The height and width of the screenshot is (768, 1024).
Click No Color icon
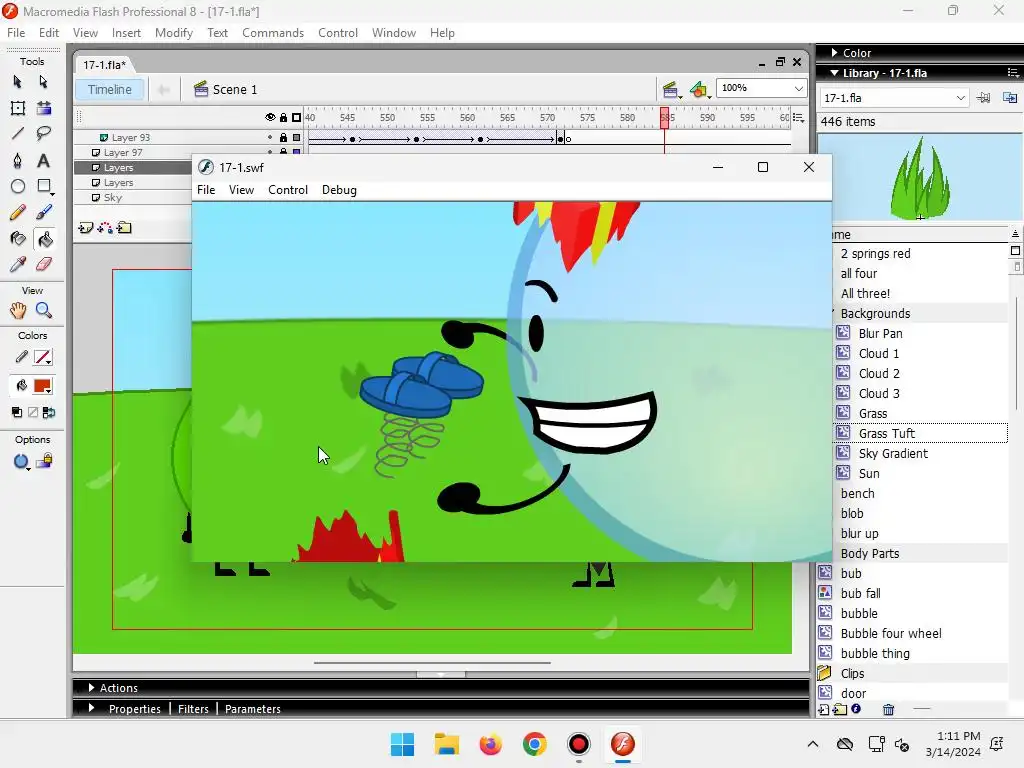click(x=33, y=412)
